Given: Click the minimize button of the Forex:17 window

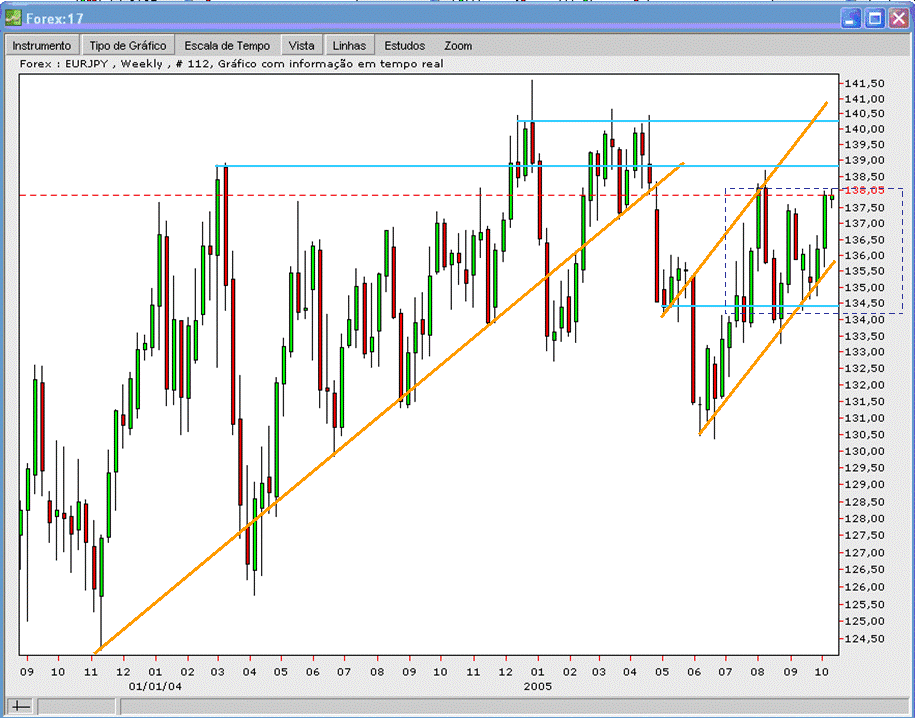Looking at the screenshot, I should [852, 17].
